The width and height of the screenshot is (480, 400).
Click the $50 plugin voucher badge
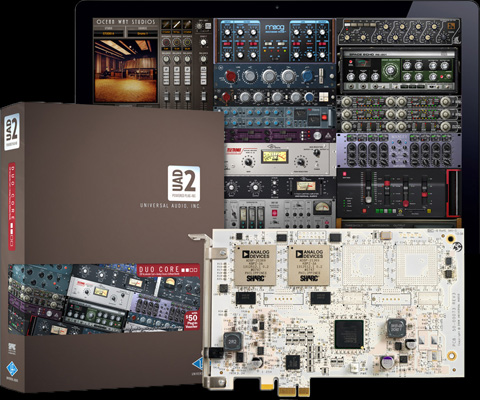(191, 321)
